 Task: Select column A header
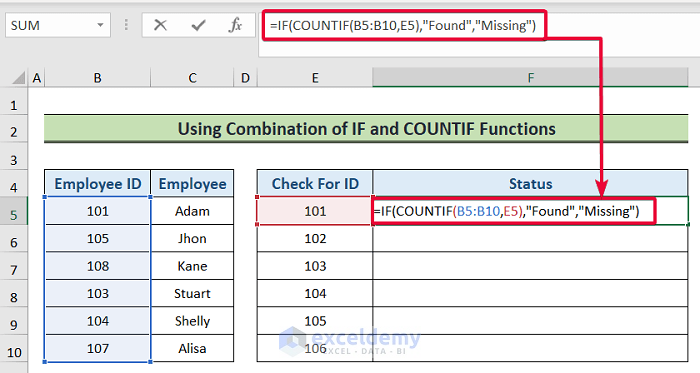37,78
